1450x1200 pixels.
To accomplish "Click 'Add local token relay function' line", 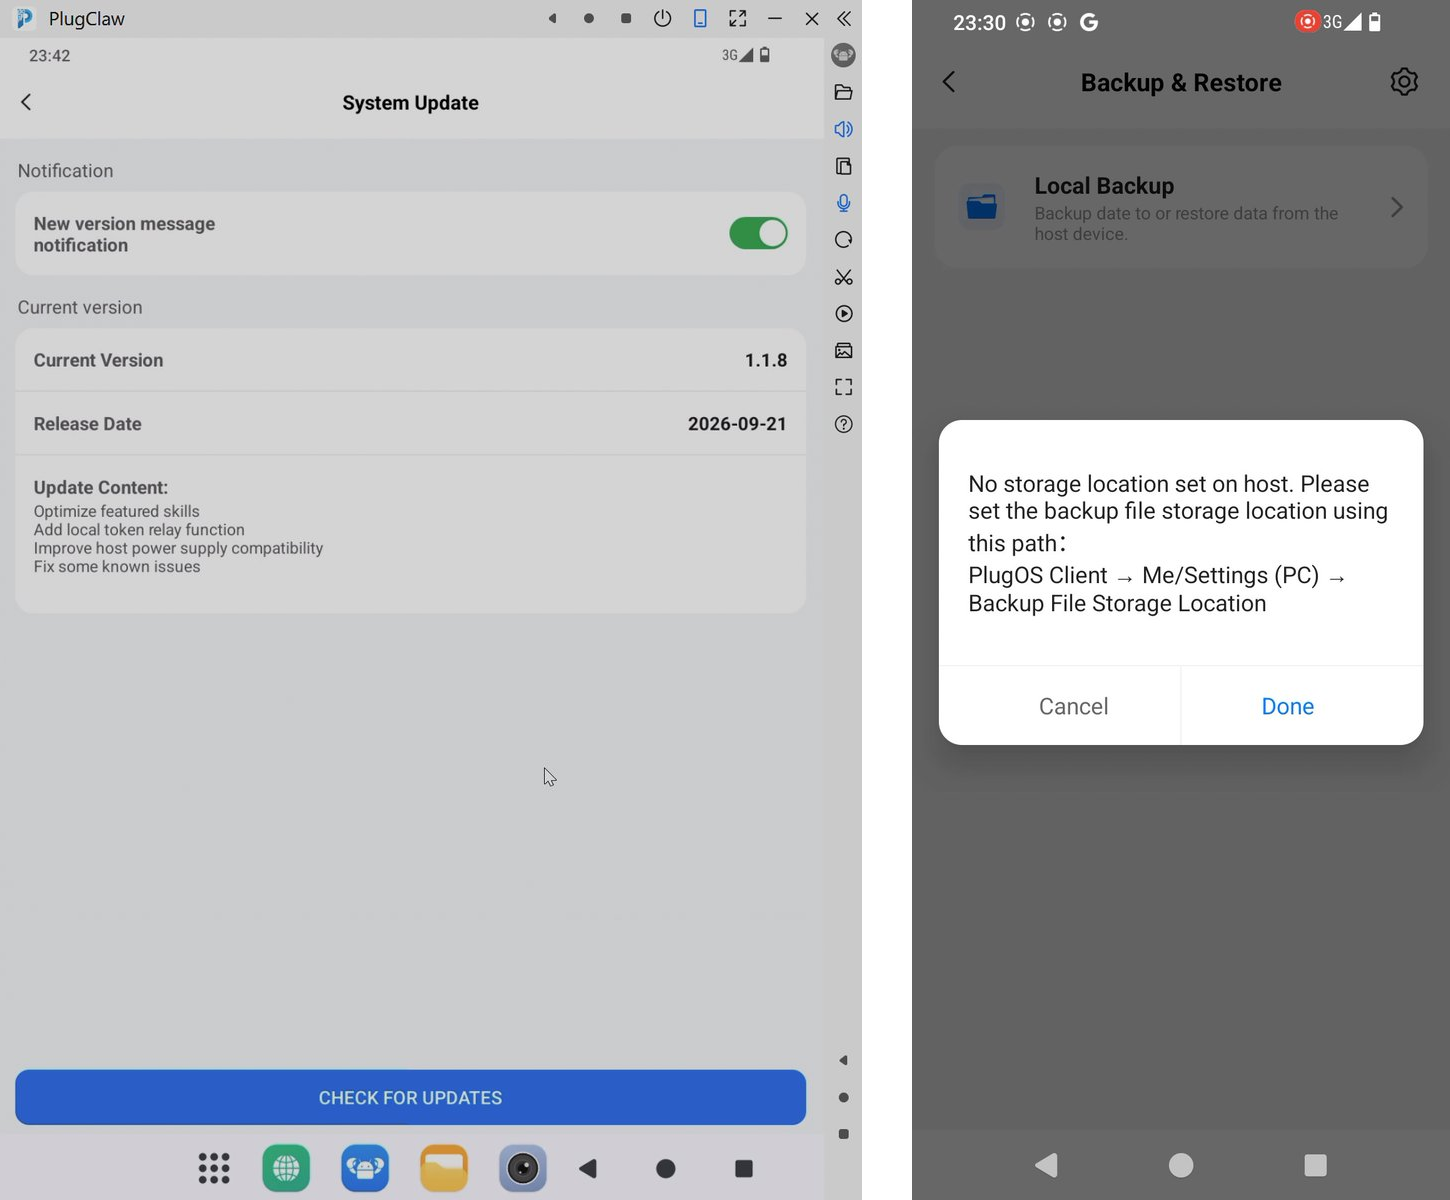I will 139,530.
